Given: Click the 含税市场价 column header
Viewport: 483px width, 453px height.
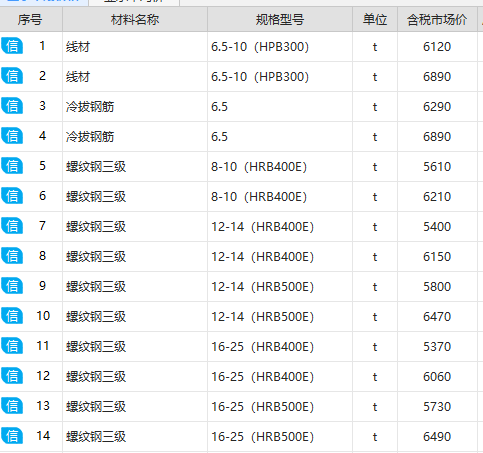Looking at the screenshot, I should point(437,19).
